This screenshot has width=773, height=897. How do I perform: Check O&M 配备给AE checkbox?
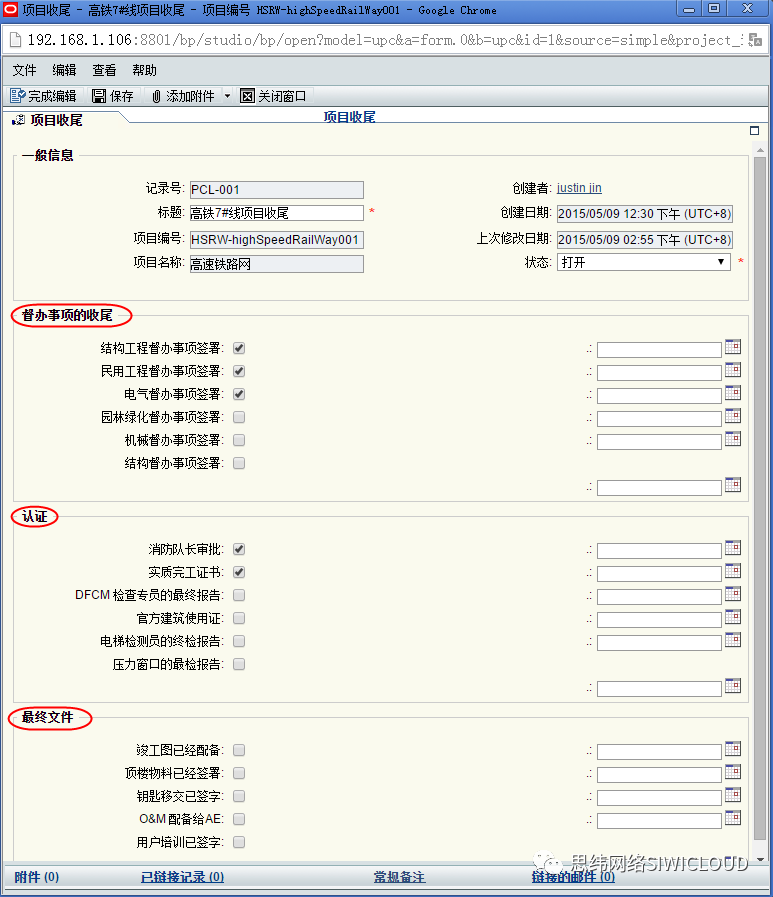239,819
